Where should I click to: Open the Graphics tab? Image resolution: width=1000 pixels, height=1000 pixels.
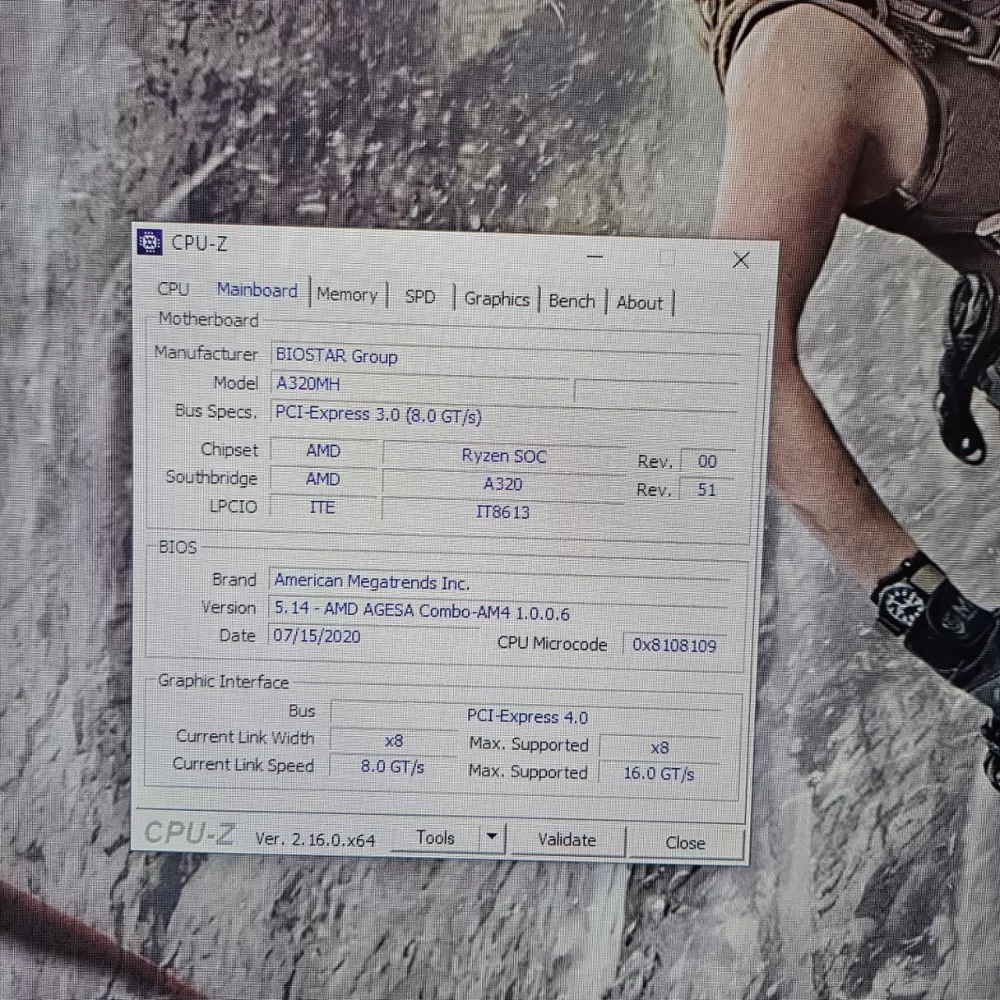click(497, 298)
